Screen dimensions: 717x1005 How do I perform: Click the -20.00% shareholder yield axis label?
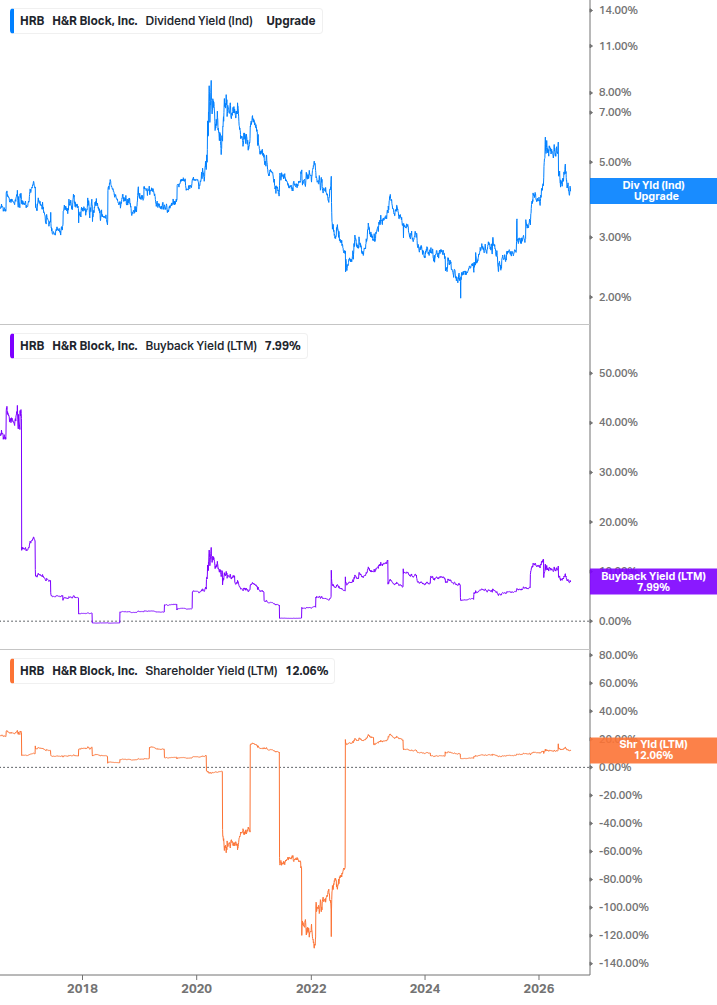pyautogui.click(x=620, y=795)
